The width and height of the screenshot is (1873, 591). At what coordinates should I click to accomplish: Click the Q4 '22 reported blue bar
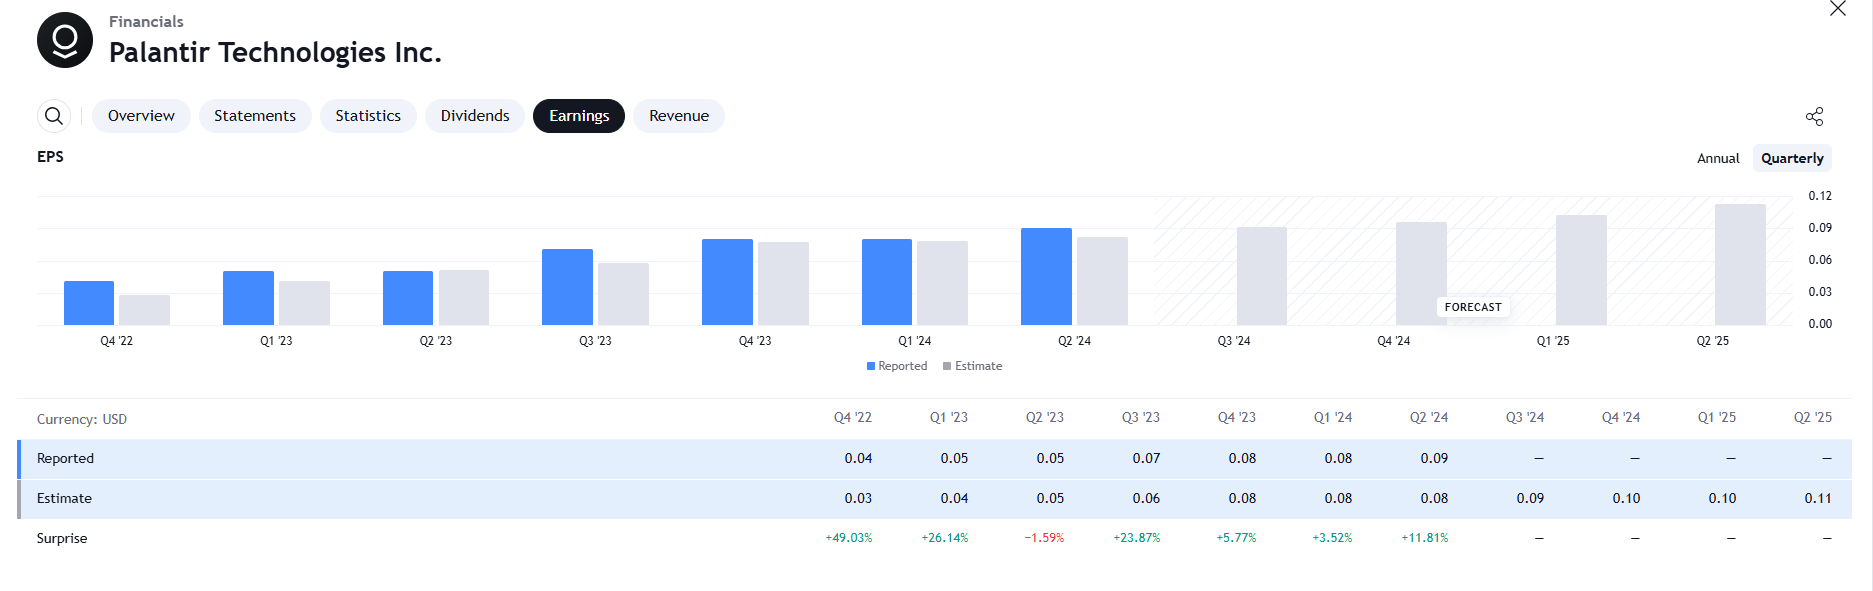click(x=89, y=303)
